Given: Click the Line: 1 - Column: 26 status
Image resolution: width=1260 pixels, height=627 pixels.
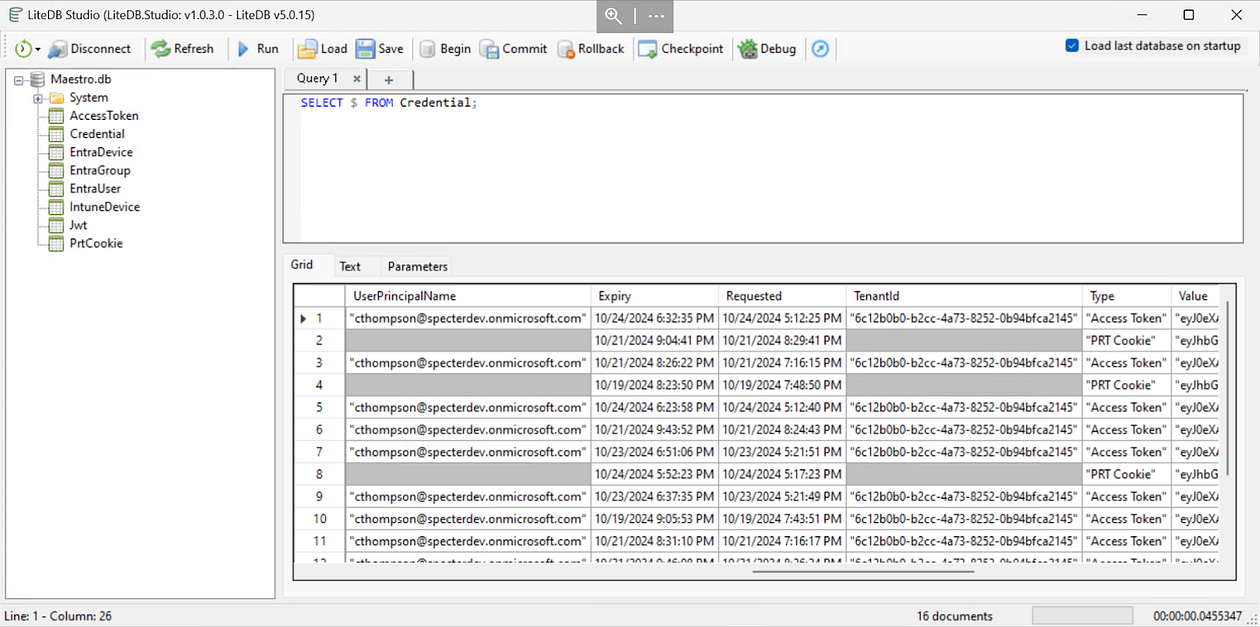Looking at the screenshot, I should tap(58, 616).
